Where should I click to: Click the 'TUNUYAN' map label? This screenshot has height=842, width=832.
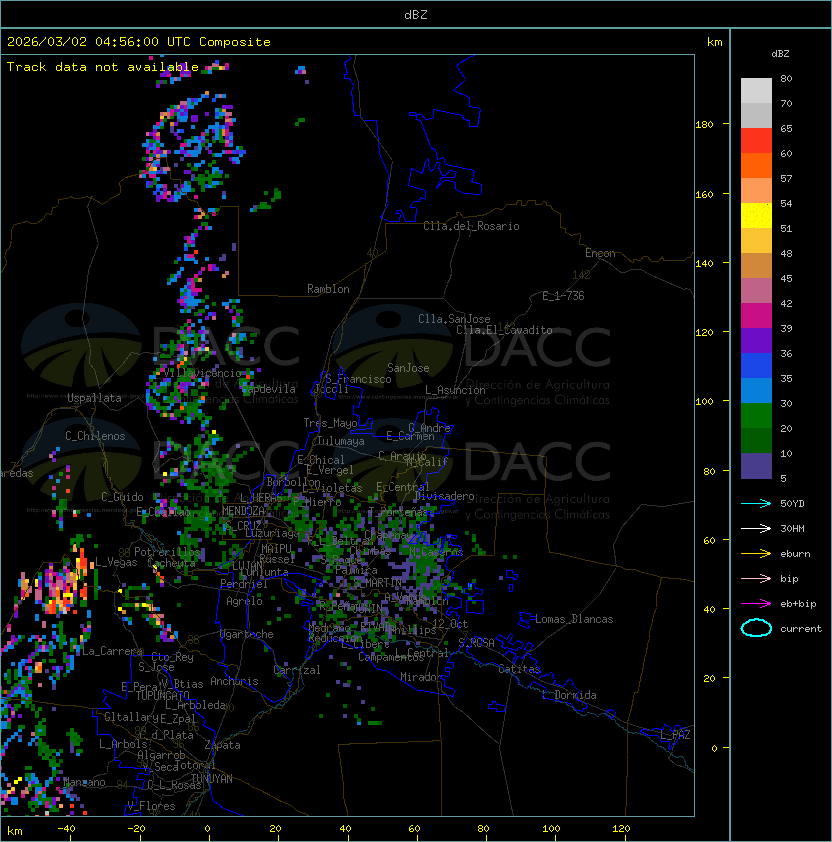[x=212, y=778]
